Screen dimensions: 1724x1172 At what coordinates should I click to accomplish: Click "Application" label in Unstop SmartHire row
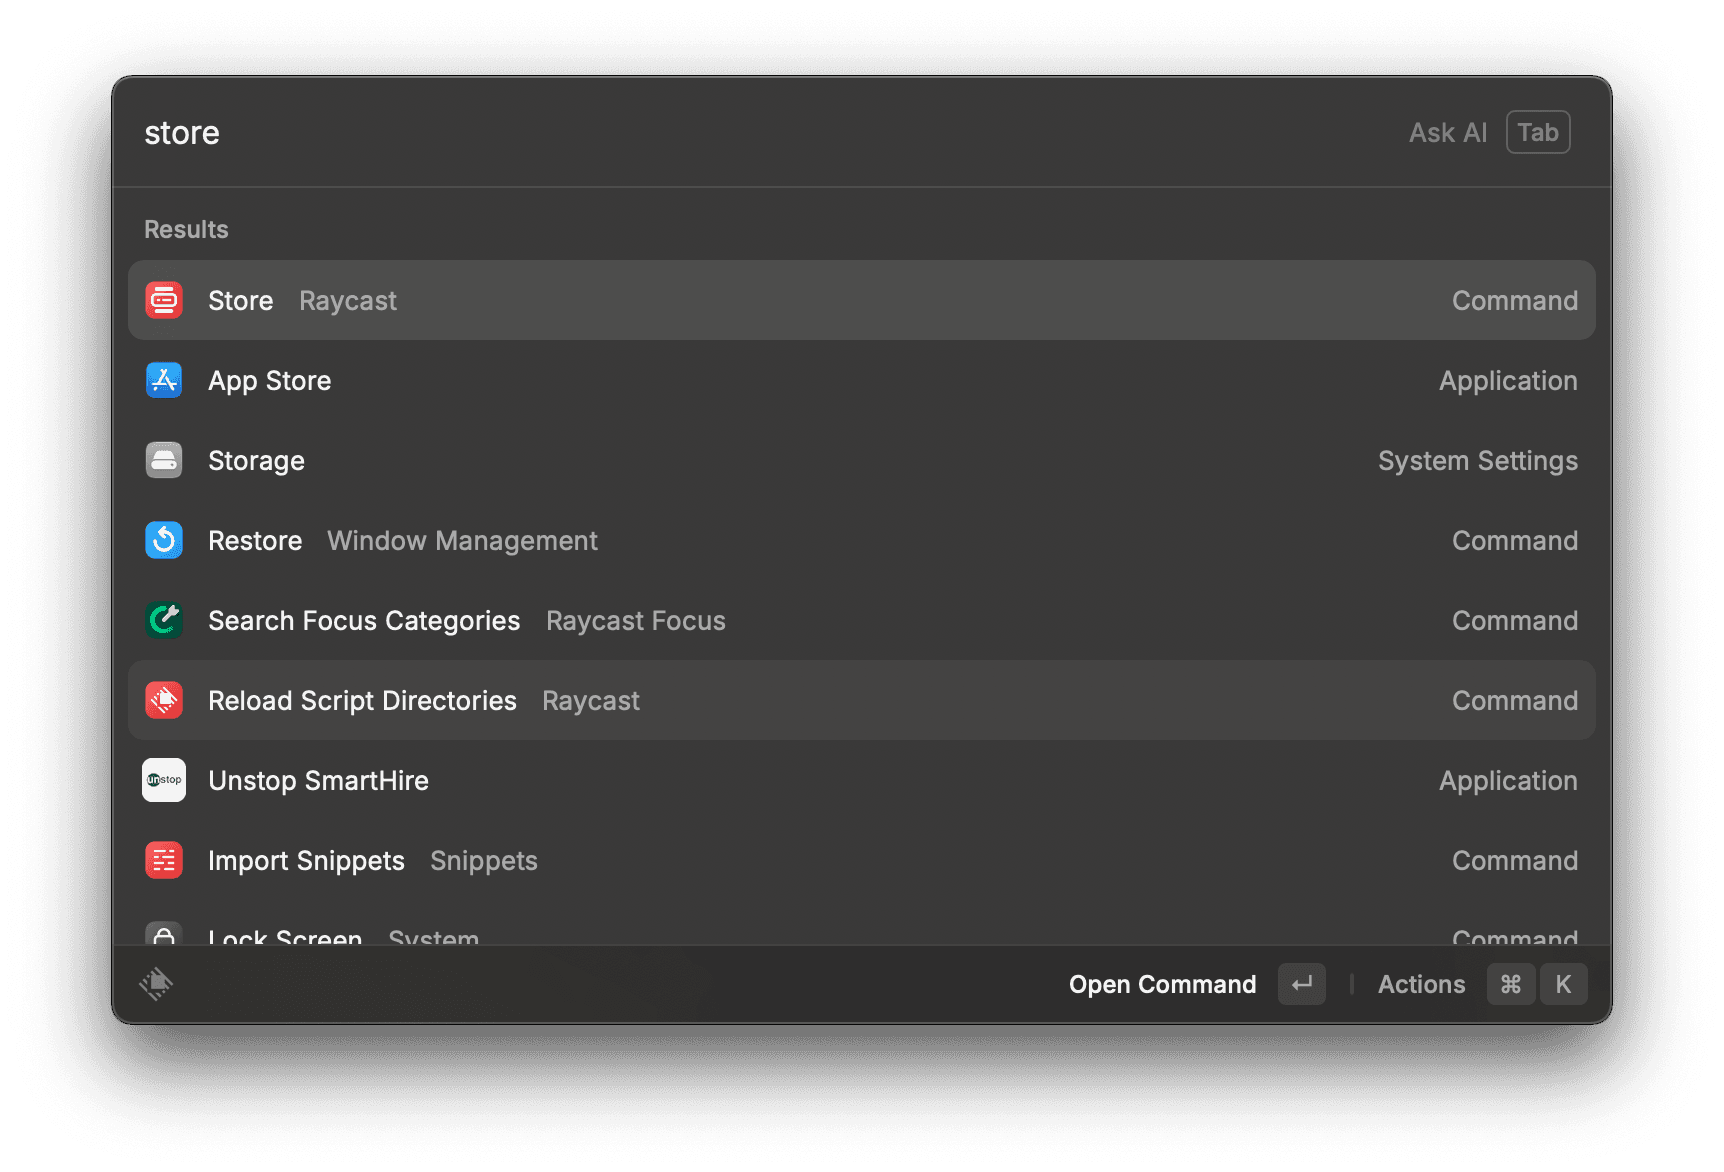coord(1508,780)
